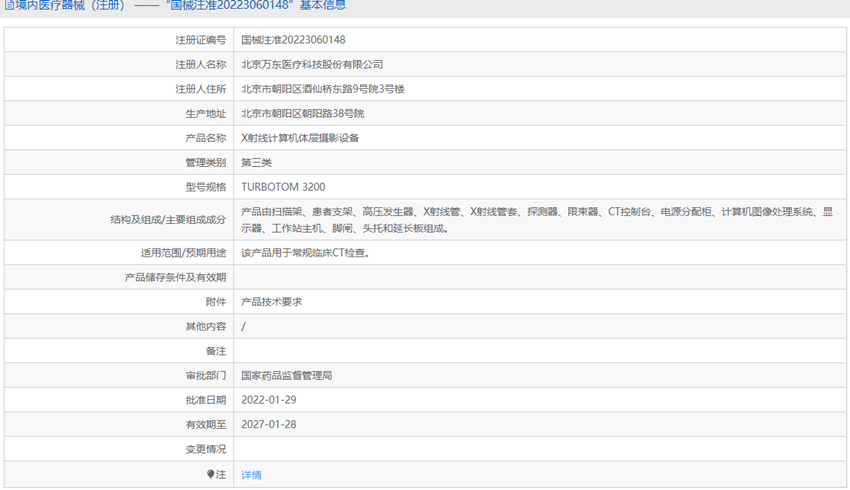The image size is (850, 490).
Task: Click the 产品名称 row label
Action: 205,138
